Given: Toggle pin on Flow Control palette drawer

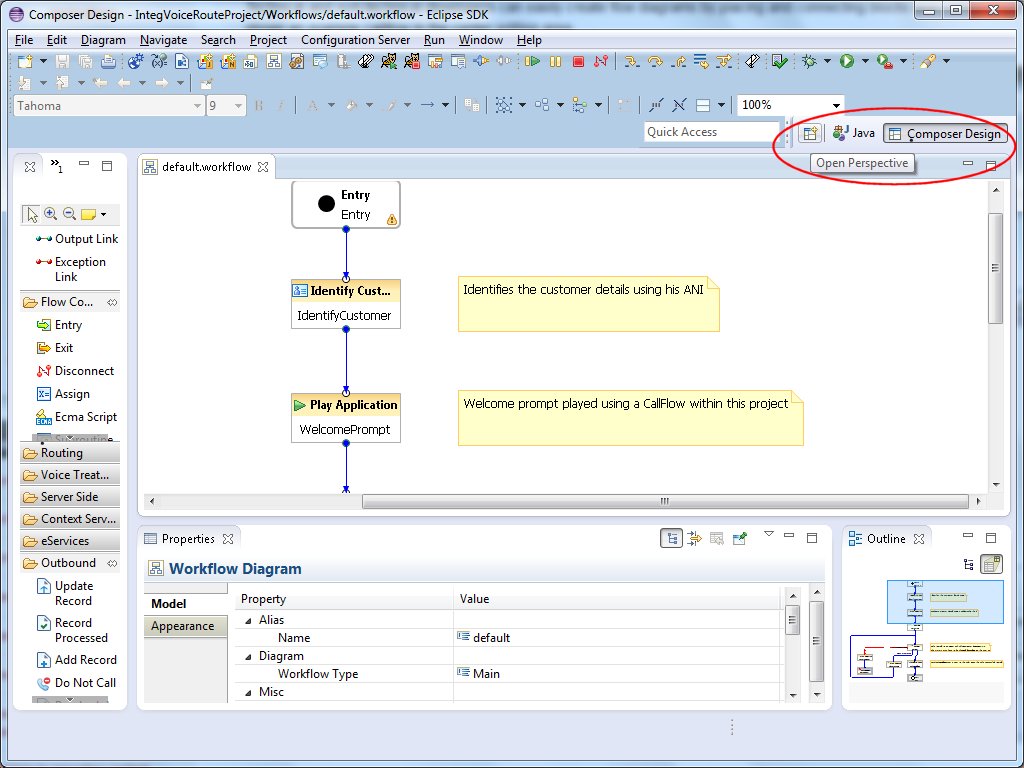Looking at the screenshot, I should 112,302.
